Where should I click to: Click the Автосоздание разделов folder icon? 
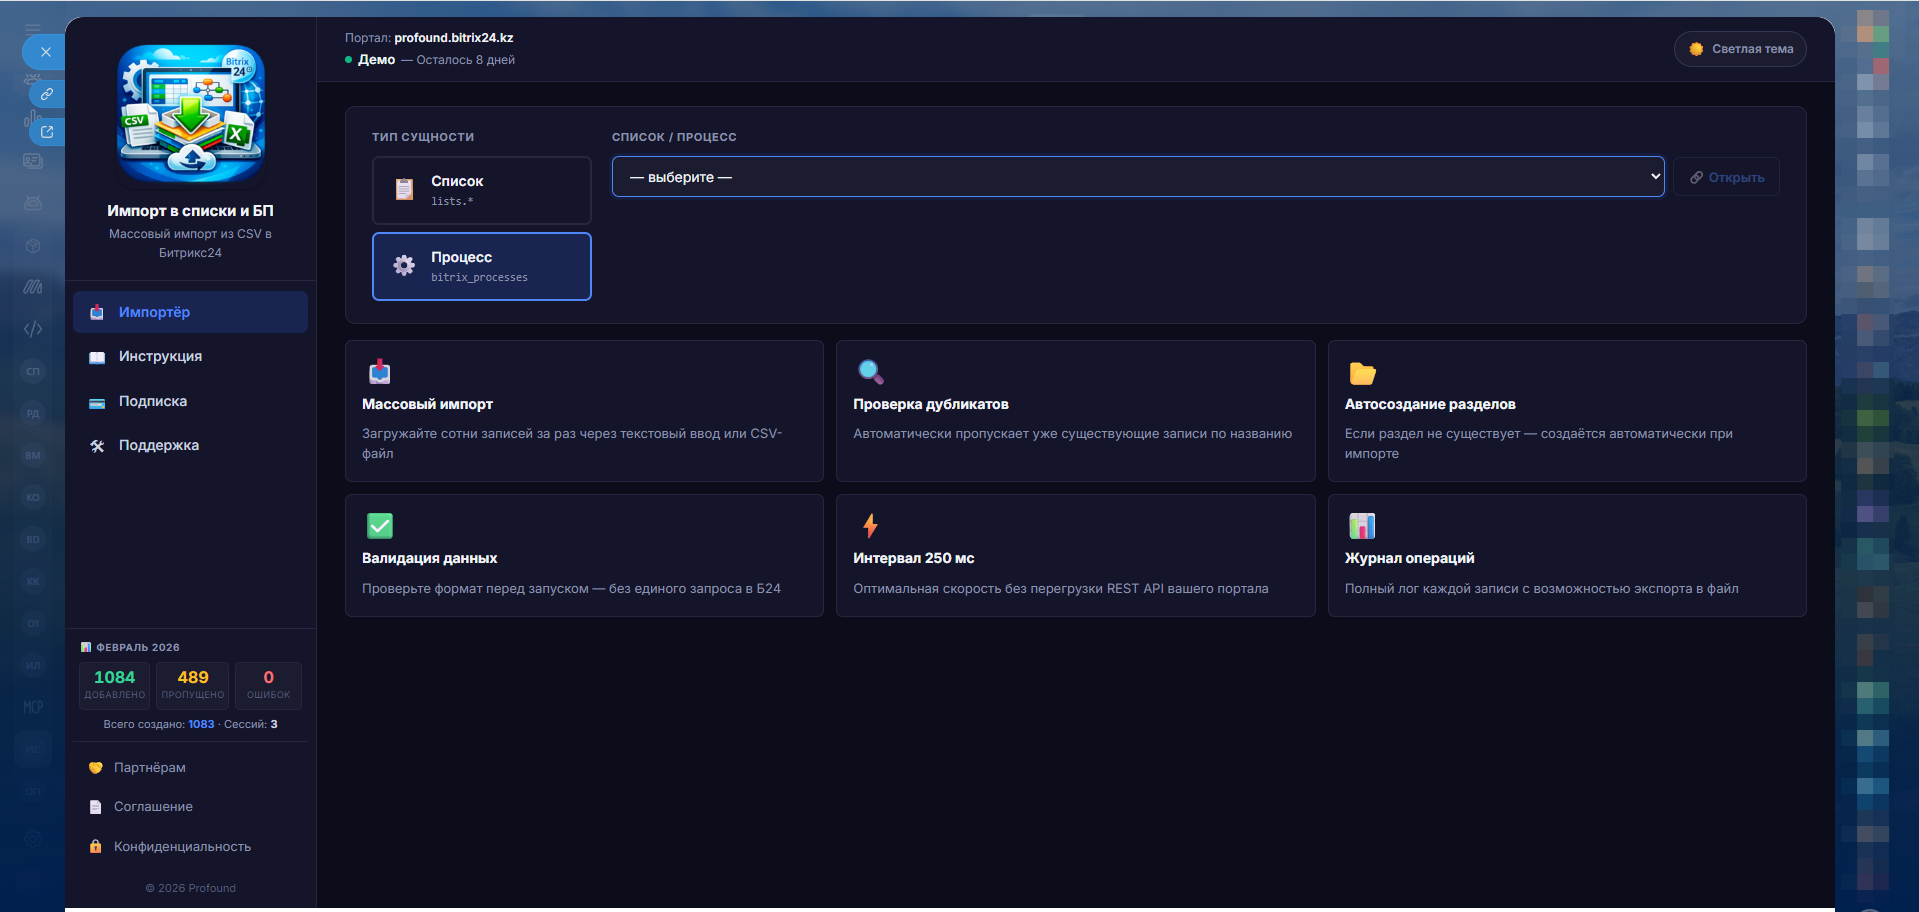tap(1362, 373)
